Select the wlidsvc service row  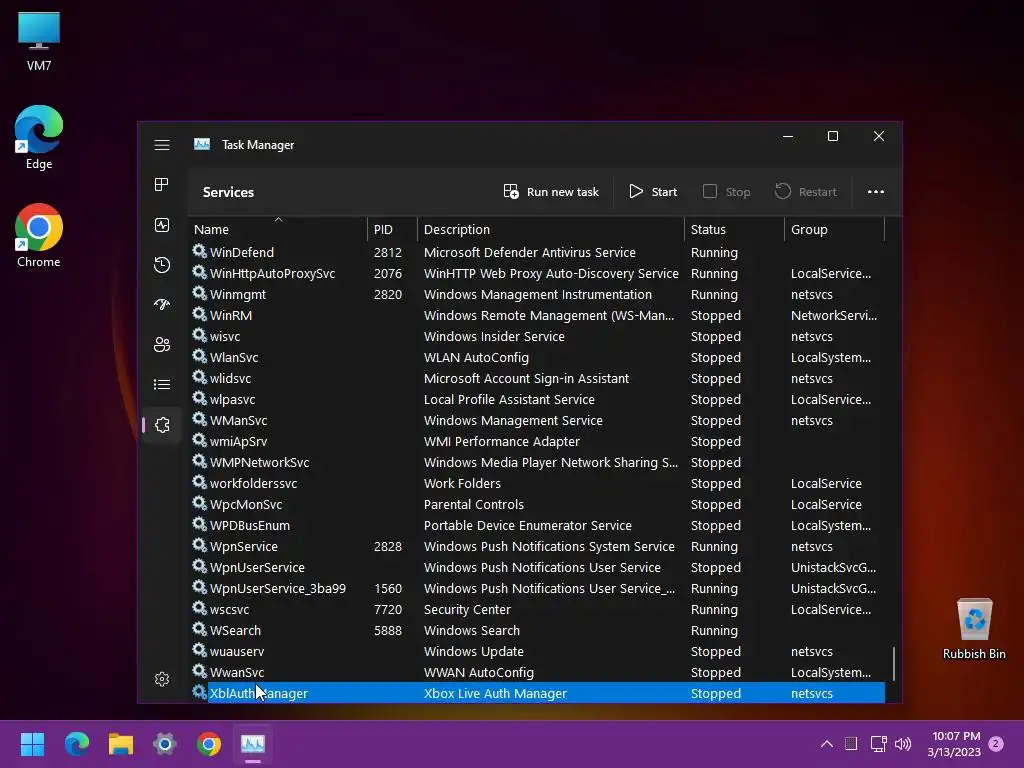pos(537,379)
